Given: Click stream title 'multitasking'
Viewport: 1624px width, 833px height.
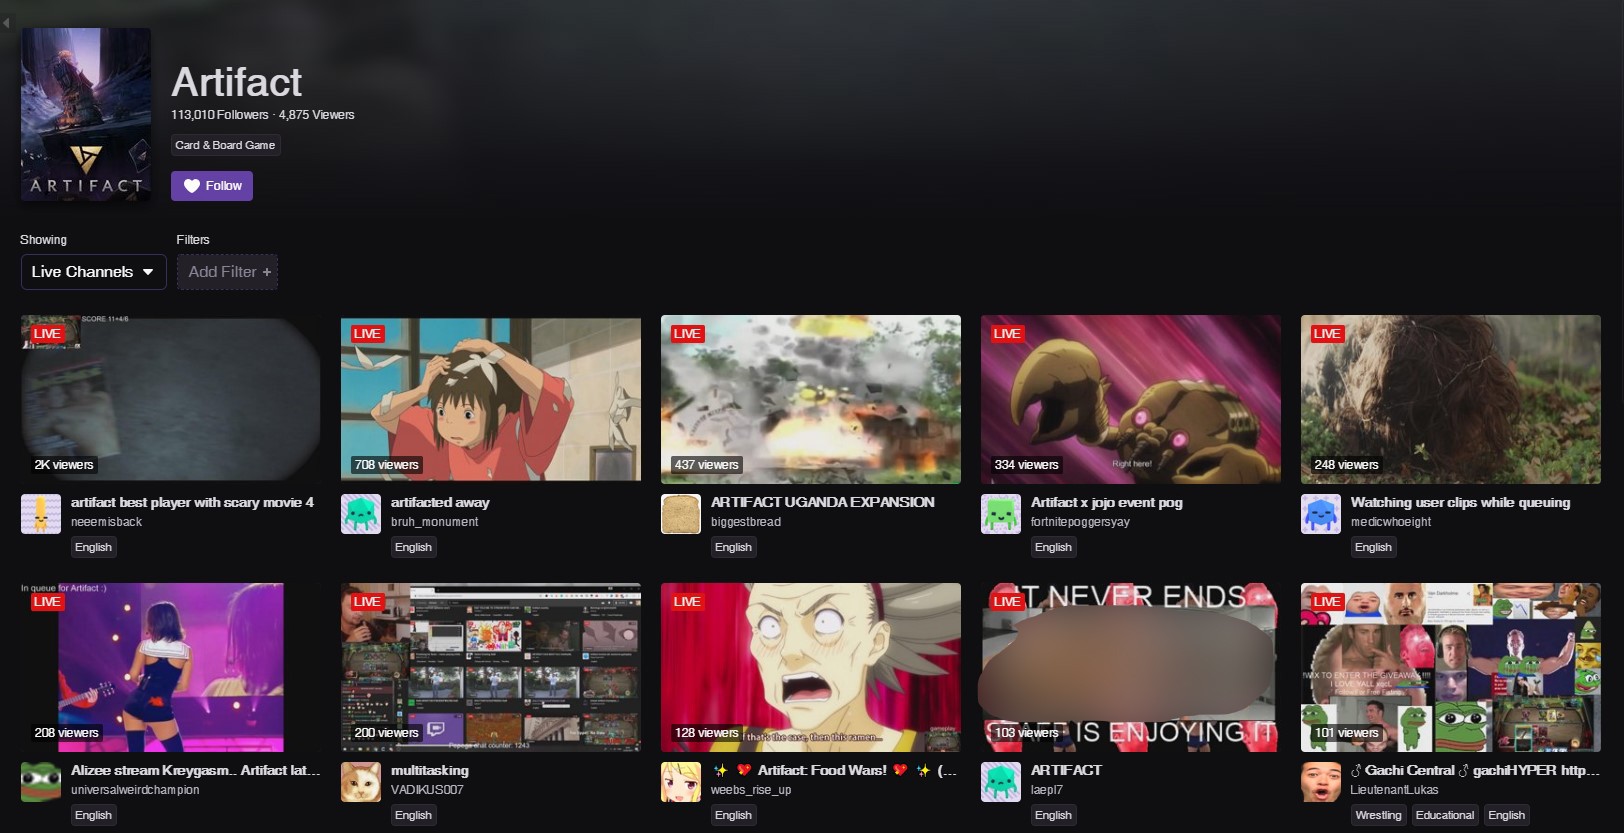Looking at the screenshot, I should pos(430,770).
